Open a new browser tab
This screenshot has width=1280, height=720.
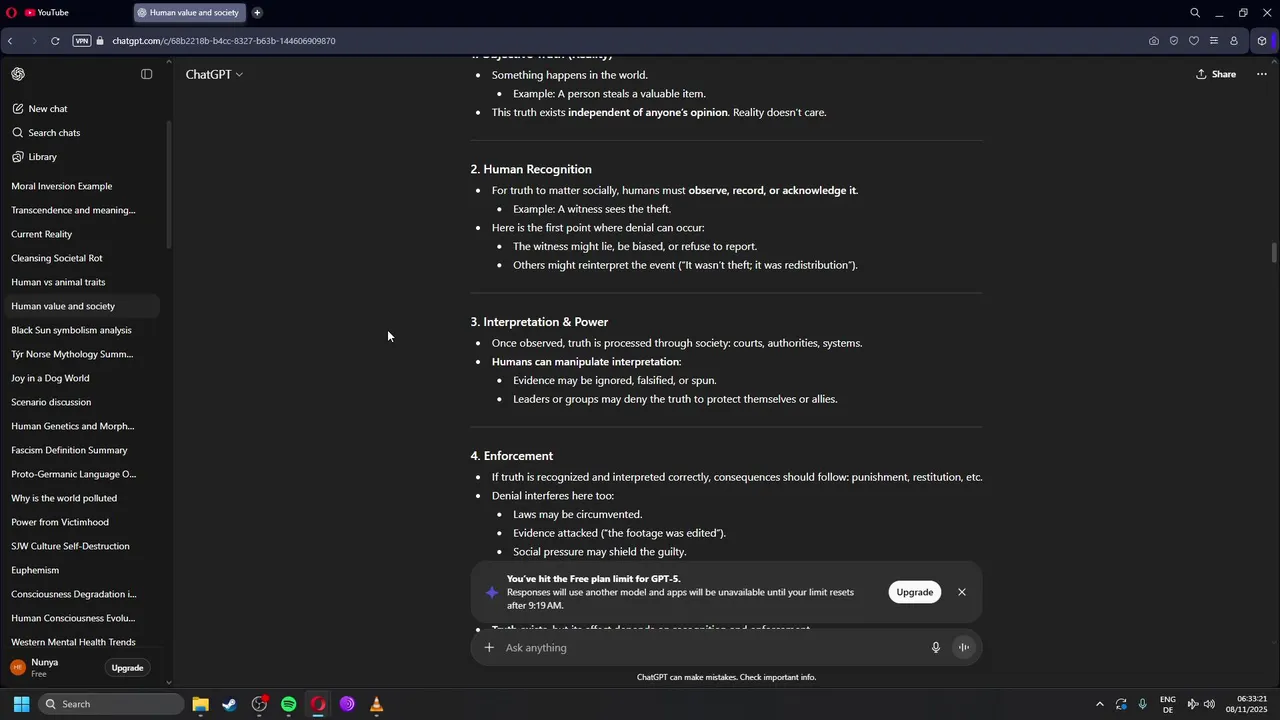(257, 13)
